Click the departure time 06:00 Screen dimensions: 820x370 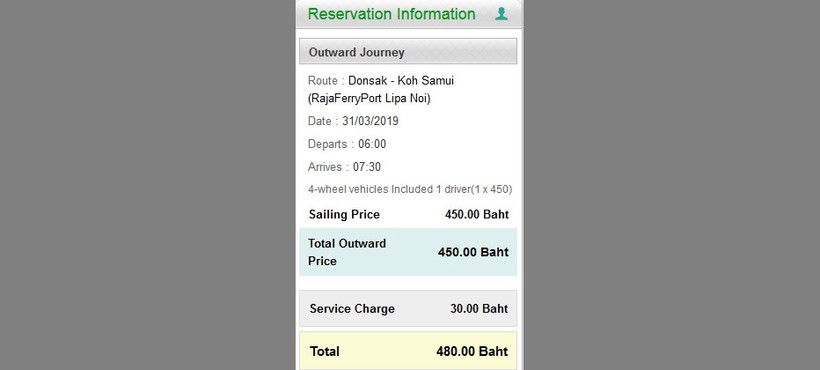372,144
